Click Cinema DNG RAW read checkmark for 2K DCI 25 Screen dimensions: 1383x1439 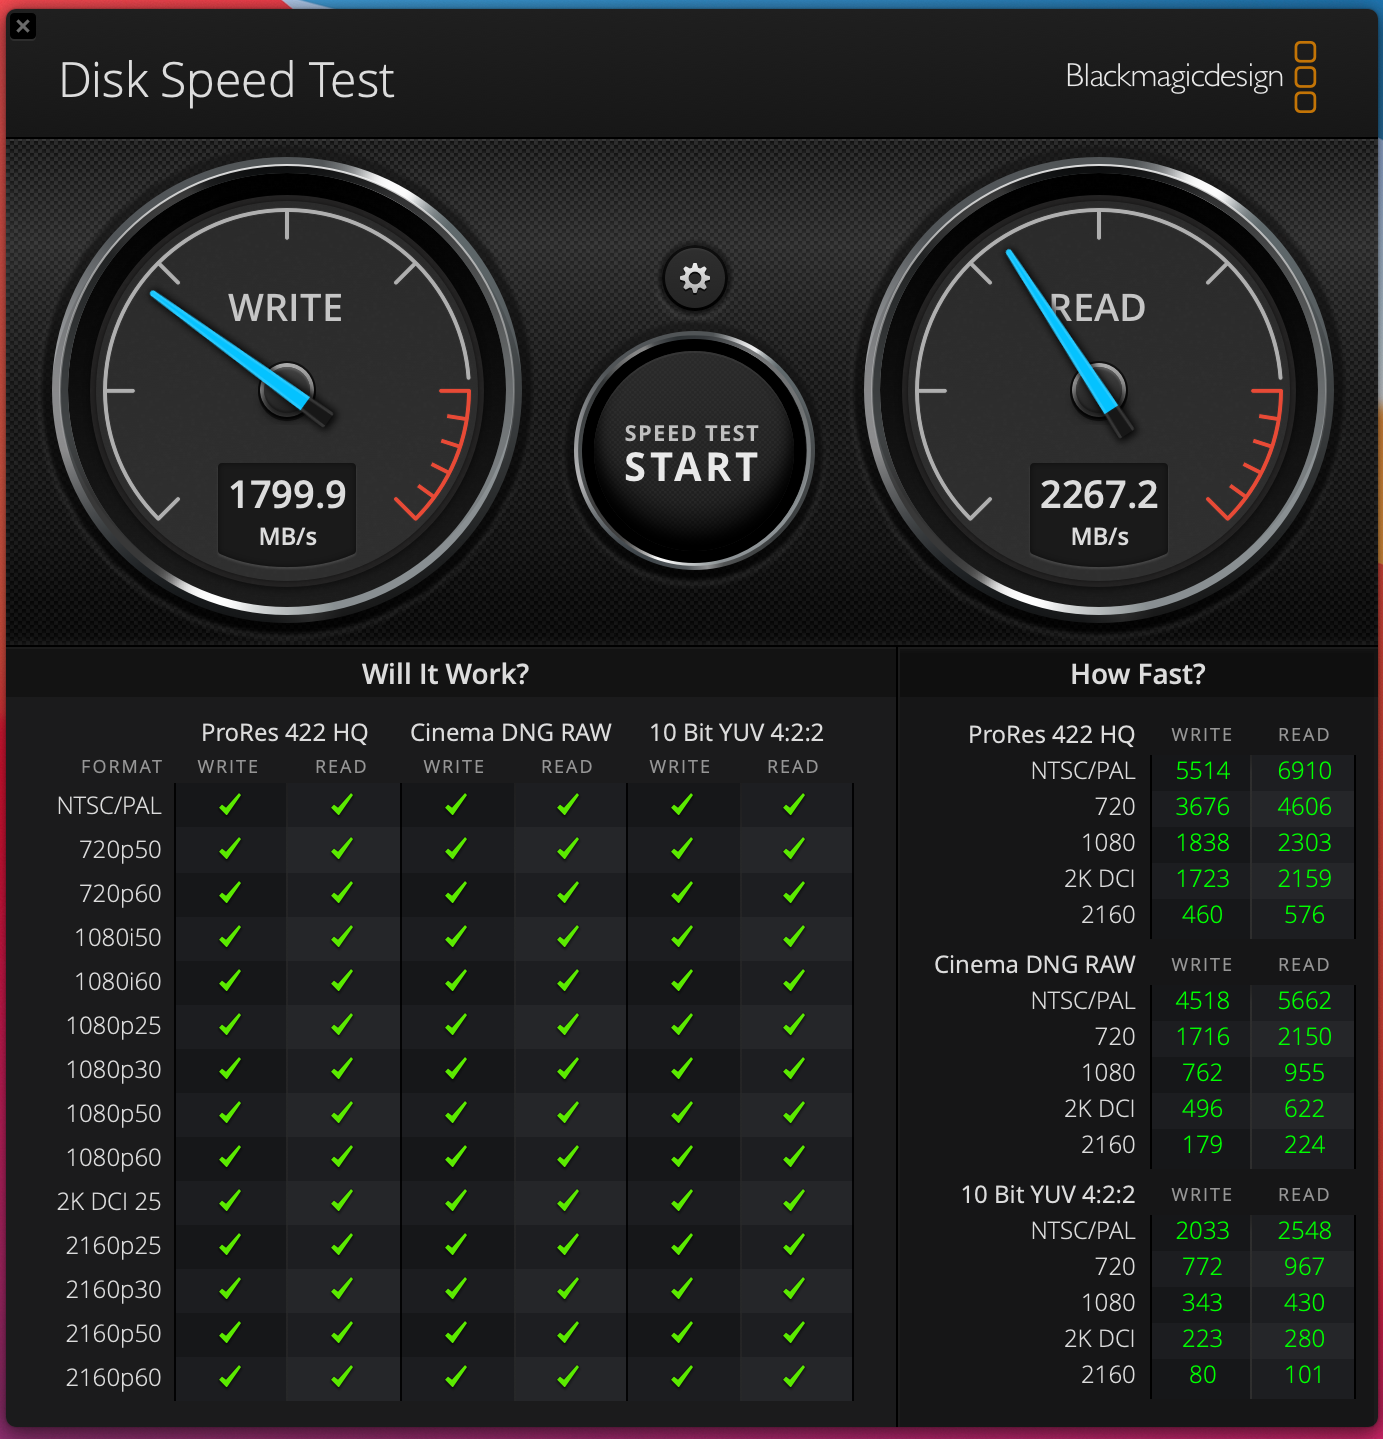pyautogui.click(x=568, y=1201)
